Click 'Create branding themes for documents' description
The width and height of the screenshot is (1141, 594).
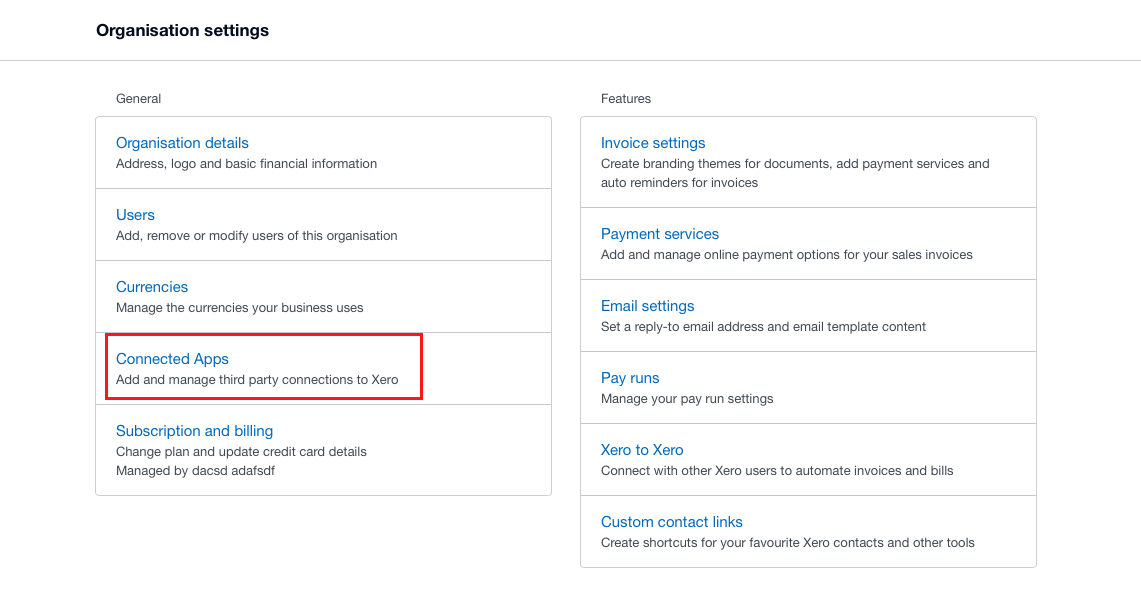click(x=795, y=173)
